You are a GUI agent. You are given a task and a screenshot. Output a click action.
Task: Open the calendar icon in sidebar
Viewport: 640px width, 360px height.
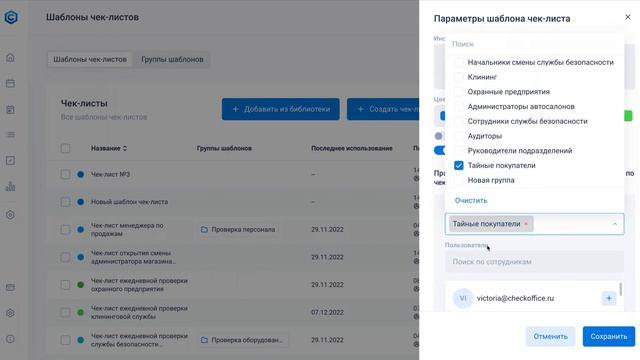tap(11, 84)
